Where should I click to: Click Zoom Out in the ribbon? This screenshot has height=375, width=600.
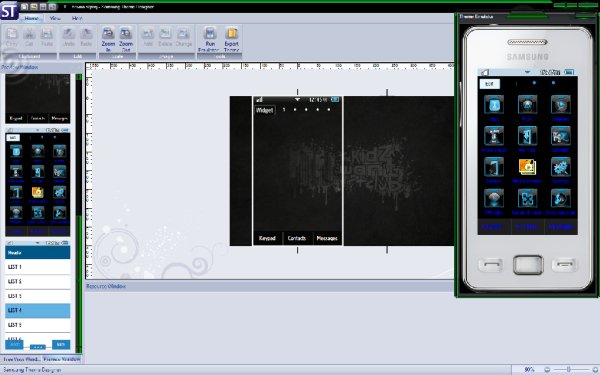[x=126, y=39]
